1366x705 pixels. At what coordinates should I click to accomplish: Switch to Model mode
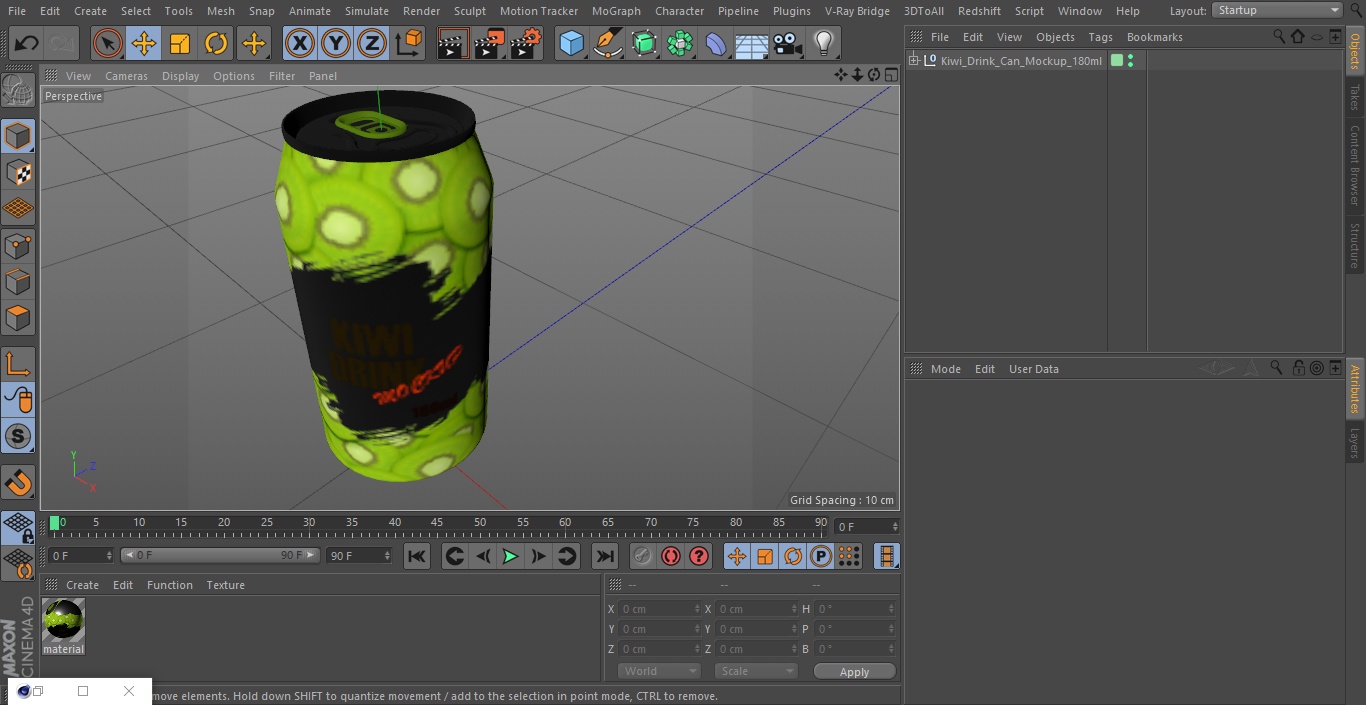(x=18, y=136)
